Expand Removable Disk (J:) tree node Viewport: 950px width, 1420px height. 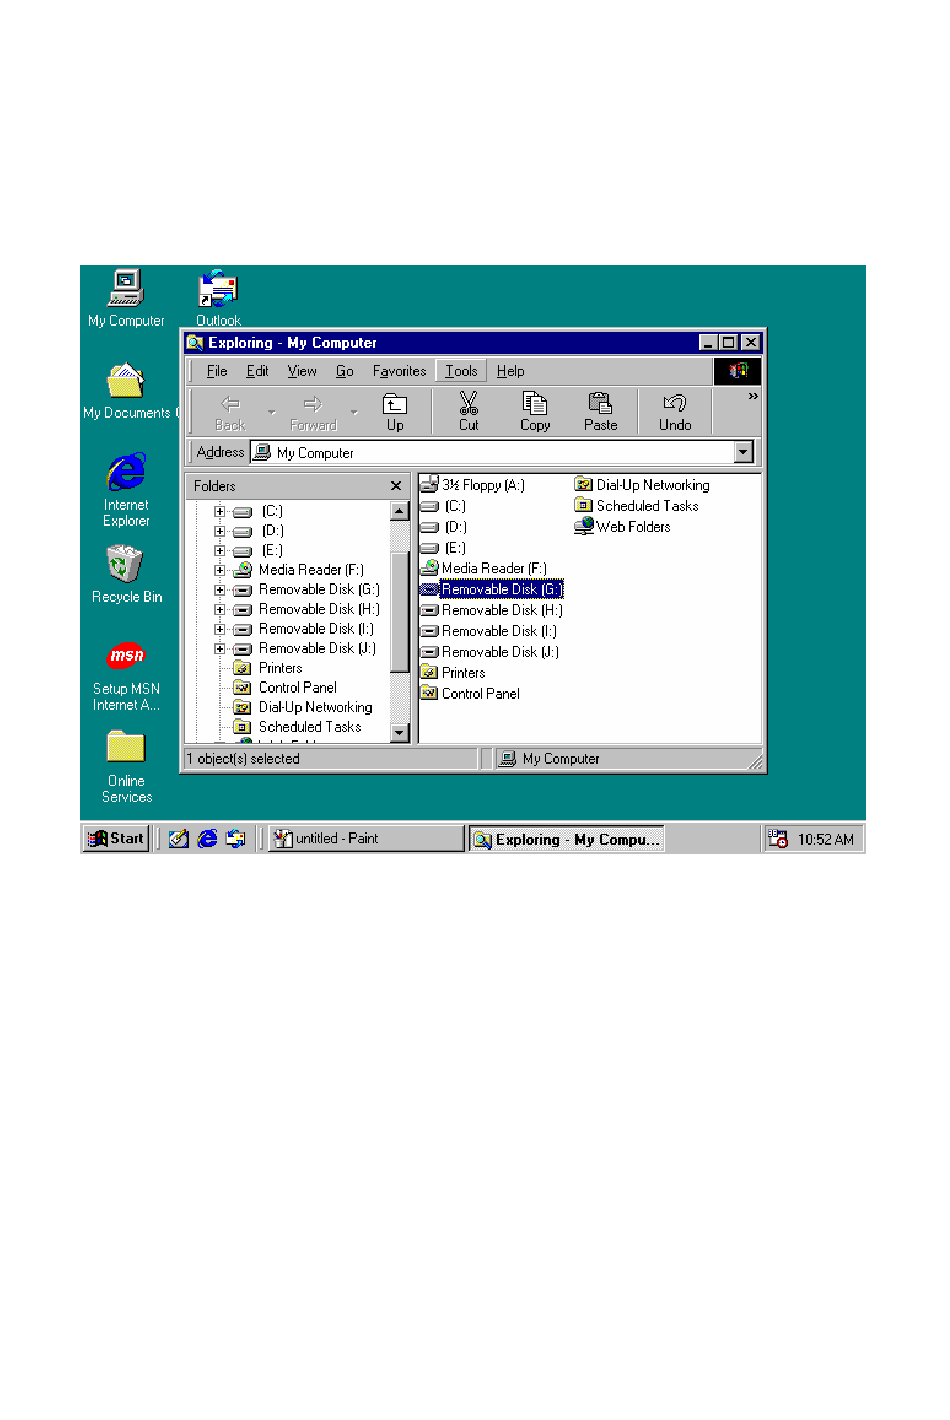(x=219, y=648)
